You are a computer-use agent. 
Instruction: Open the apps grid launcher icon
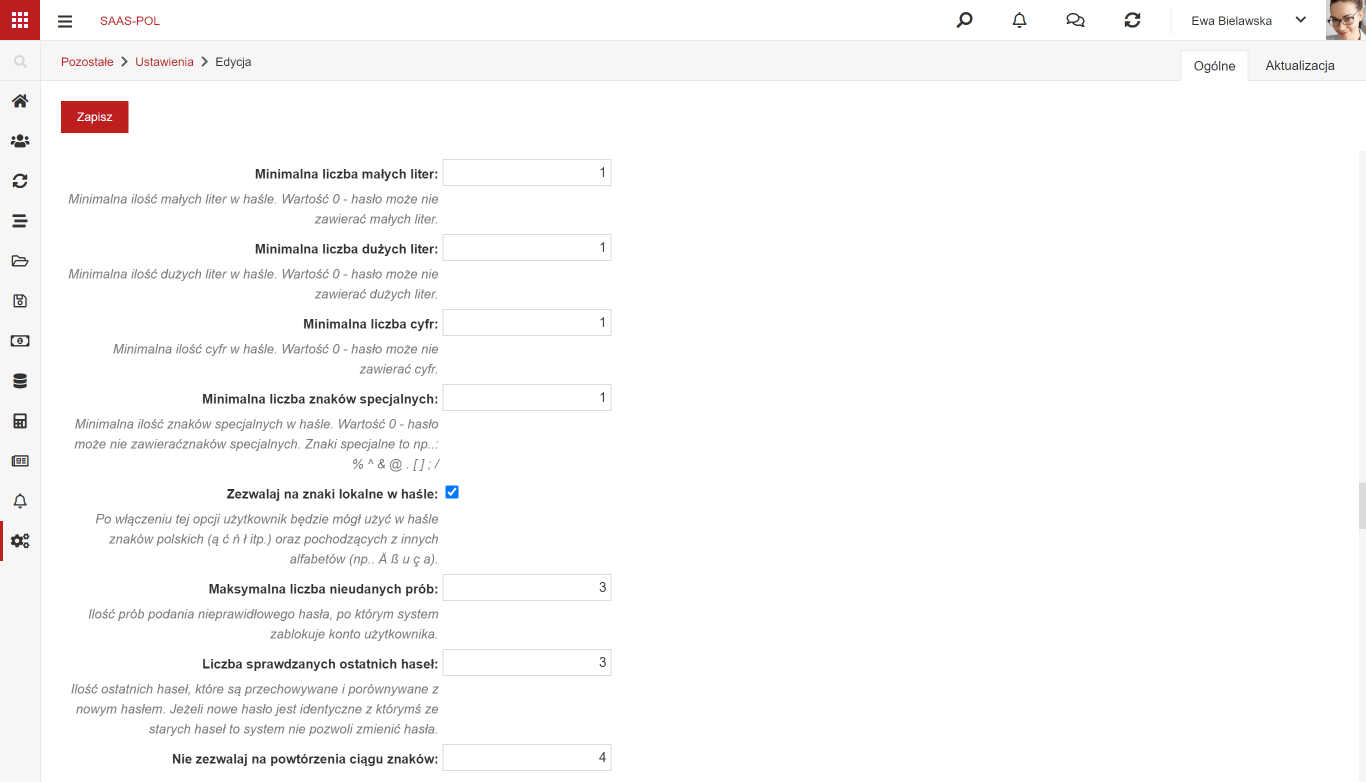pos(20,20)
